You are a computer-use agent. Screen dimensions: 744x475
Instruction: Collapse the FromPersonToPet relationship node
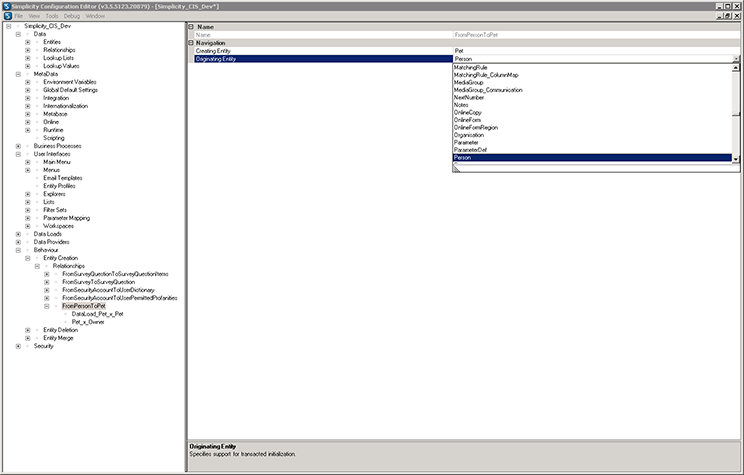(47, 306)
